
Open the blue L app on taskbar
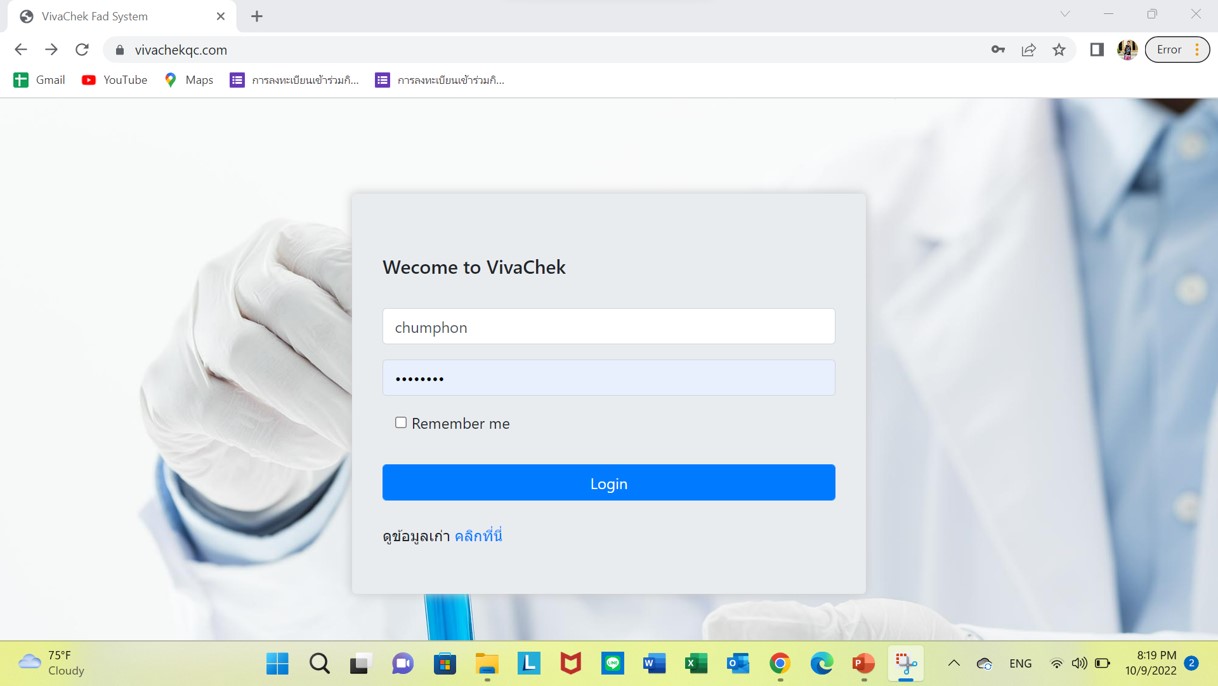point(529,663)
